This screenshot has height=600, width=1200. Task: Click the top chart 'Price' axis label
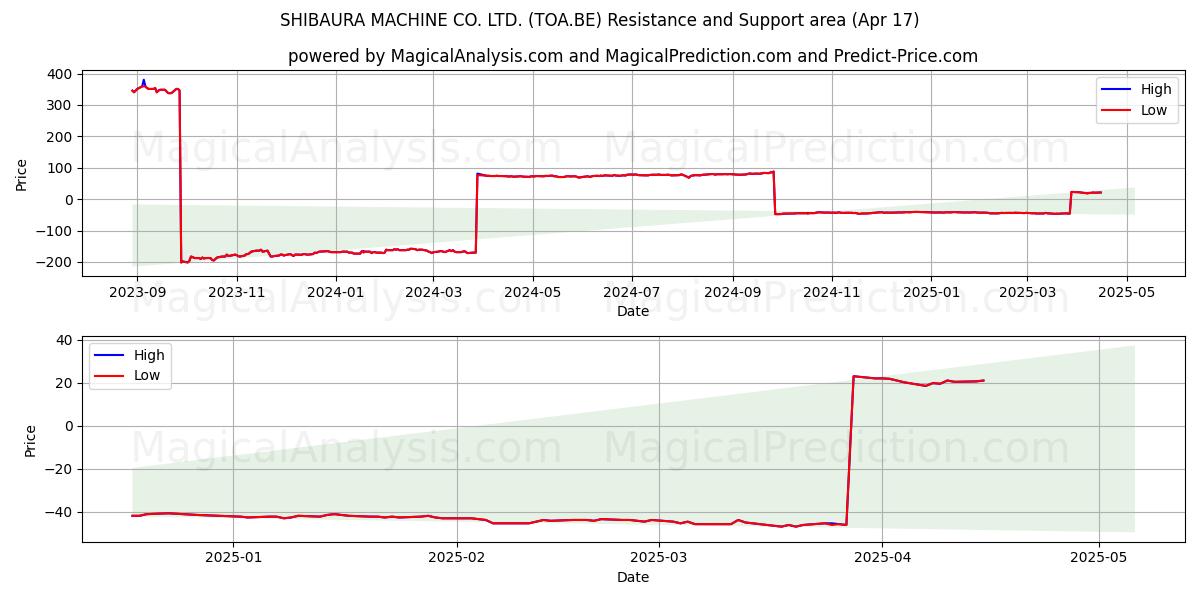click(22, 175)
